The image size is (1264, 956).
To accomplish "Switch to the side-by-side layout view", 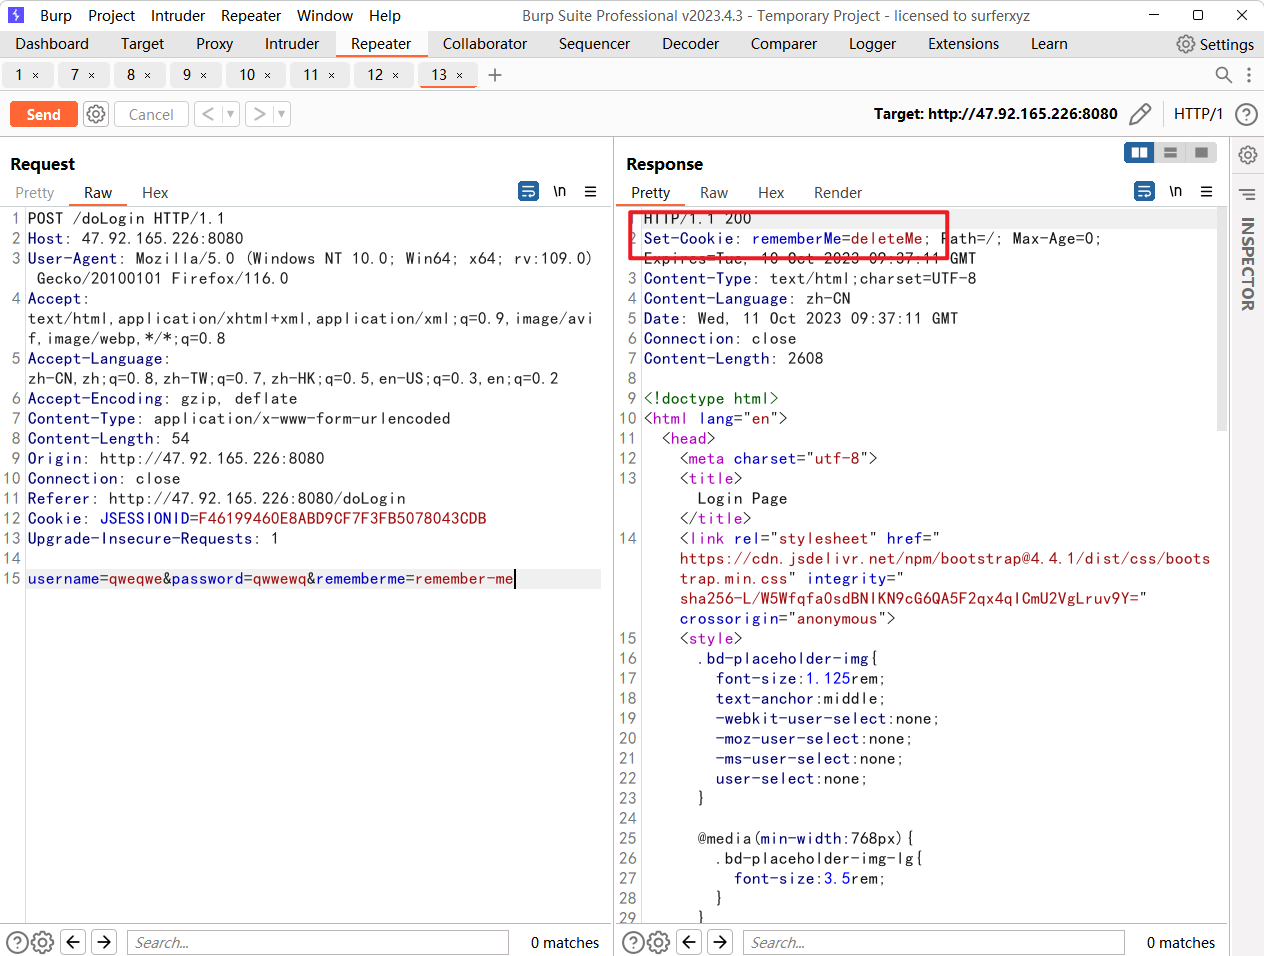I will coord(1138,152).
